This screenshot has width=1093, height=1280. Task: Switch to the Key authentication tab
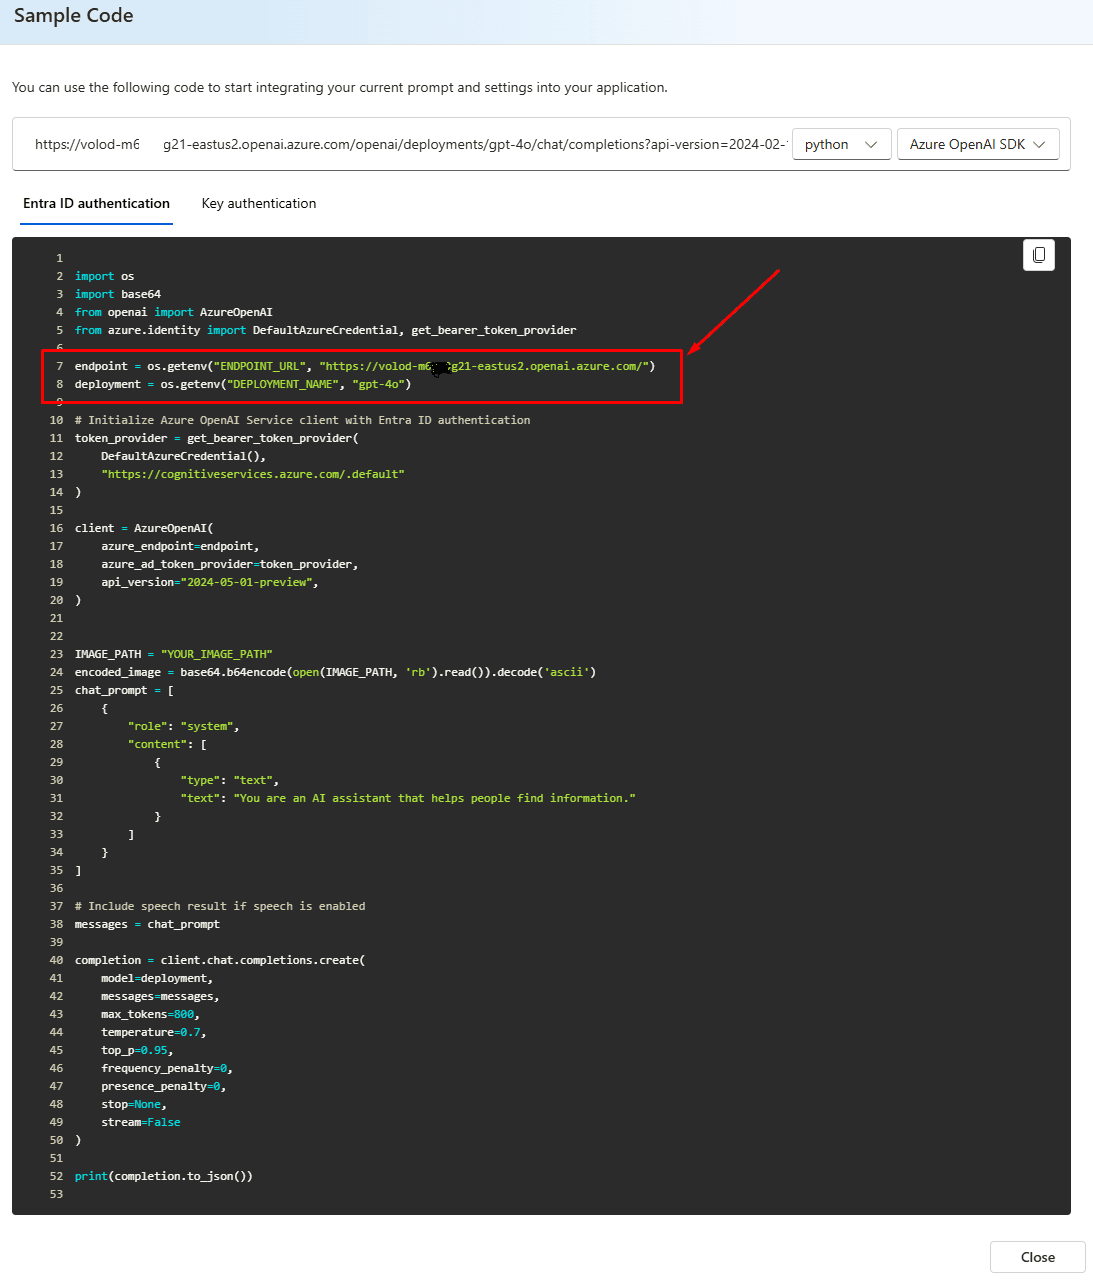259,203
